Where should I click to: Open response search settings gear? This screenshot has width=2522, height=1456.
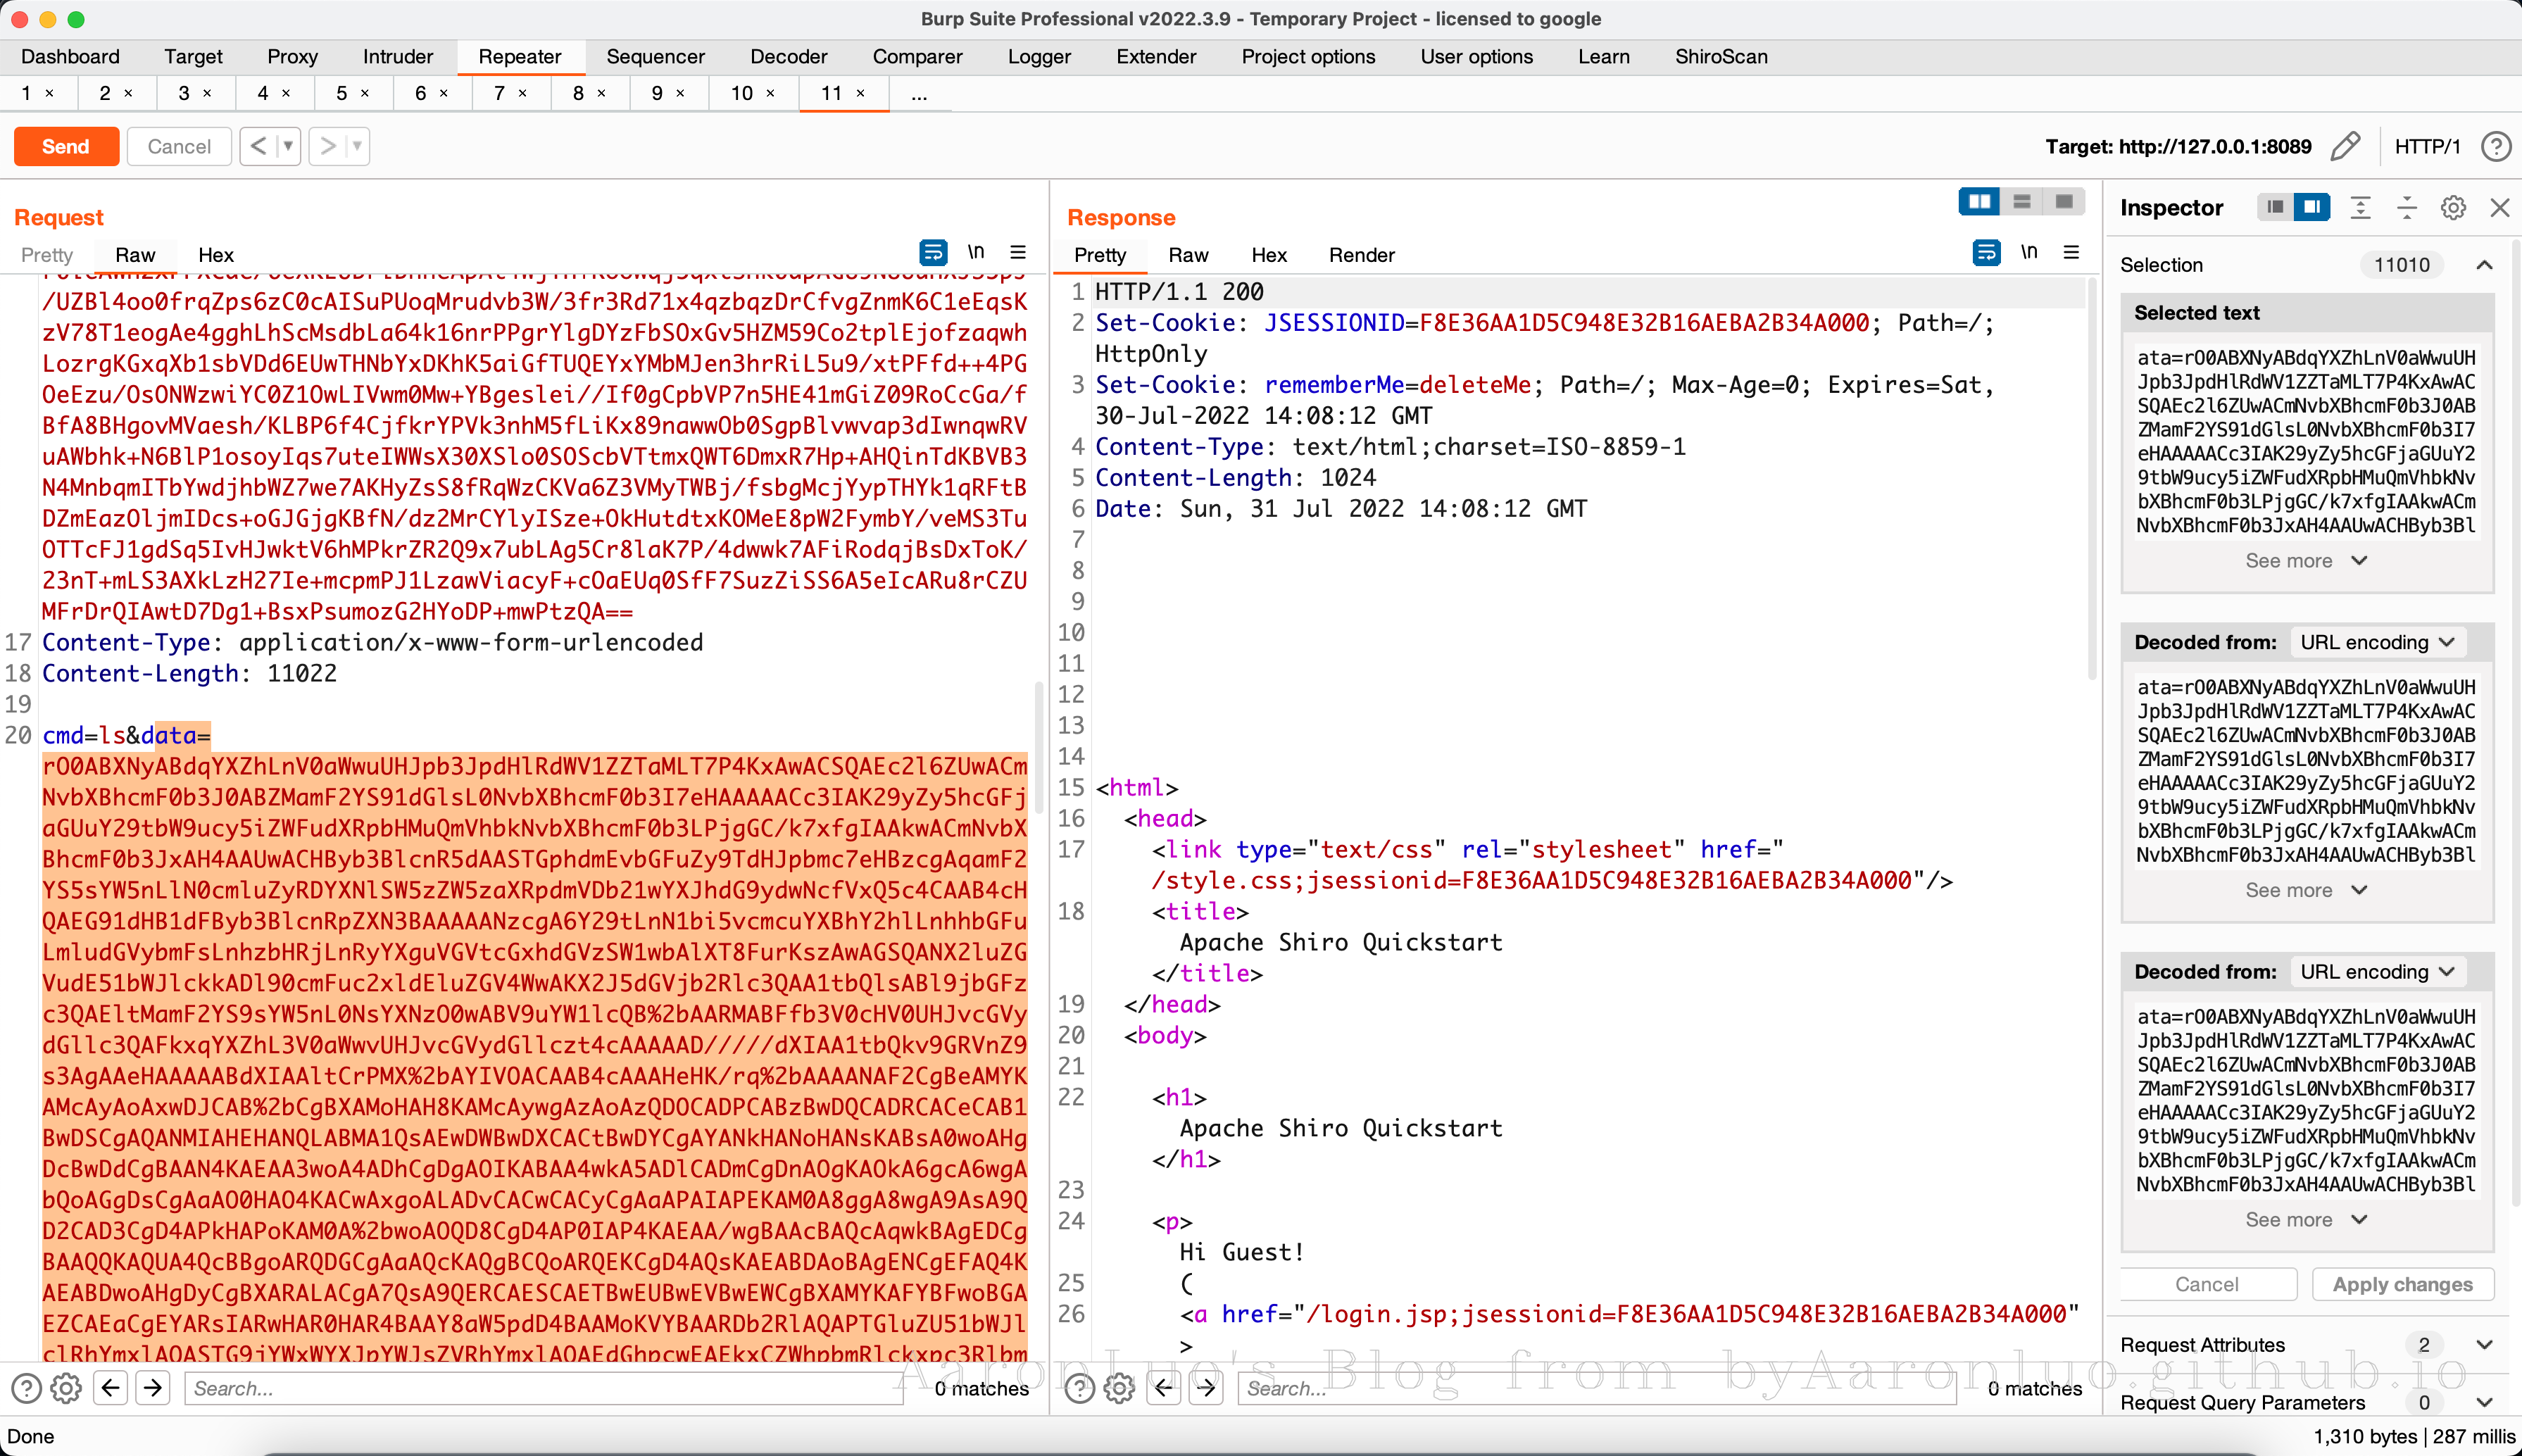click(x=1119, y=1388)
